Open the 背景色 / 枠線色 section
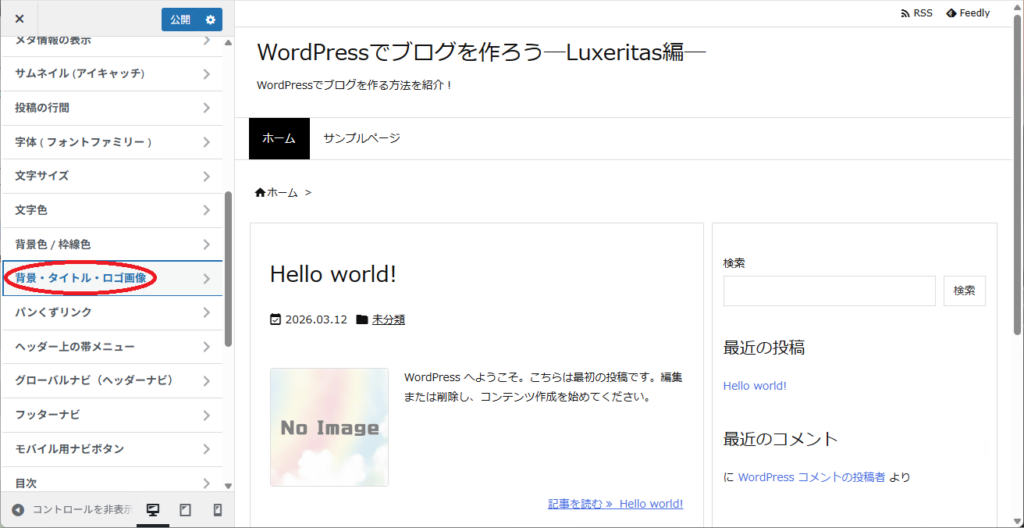The width and height of the screenshot is (1024, 528). [112, 244]
